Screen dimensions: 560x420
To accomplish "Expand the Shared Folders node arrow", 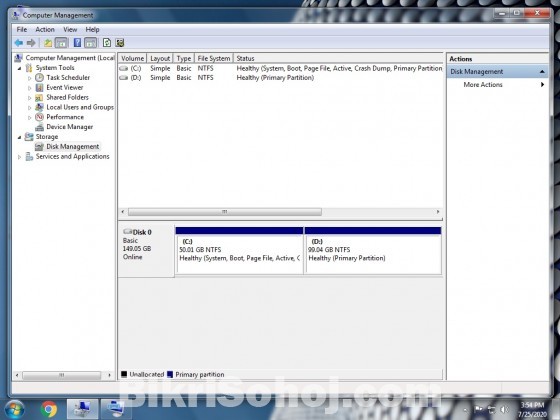I will [30, 98].
